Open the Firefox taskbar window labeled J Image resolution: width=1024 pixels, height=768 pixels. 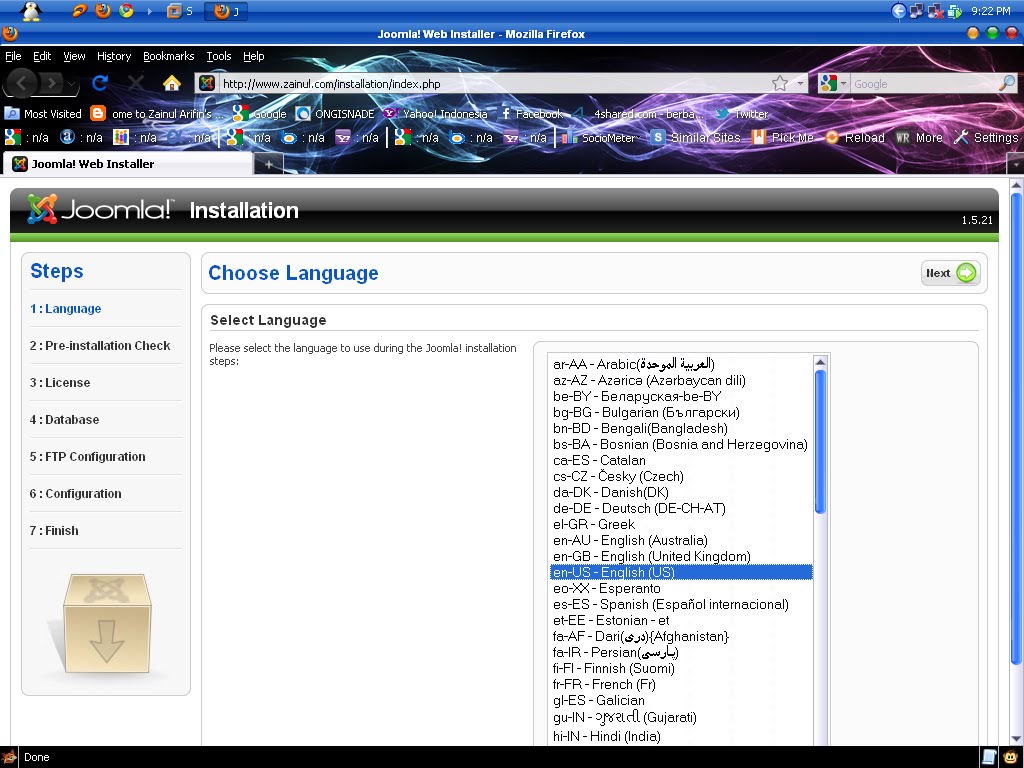click(227, 11)
